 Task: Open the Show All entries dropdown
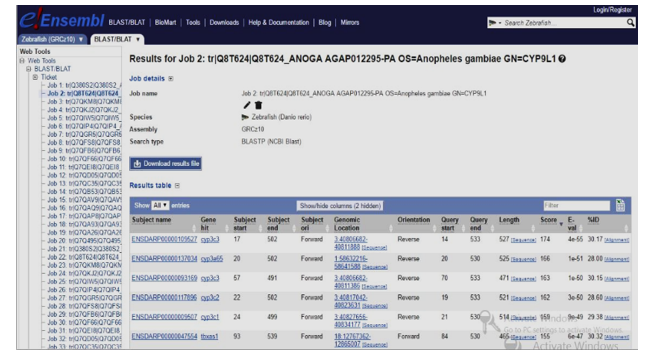point(160,205)
